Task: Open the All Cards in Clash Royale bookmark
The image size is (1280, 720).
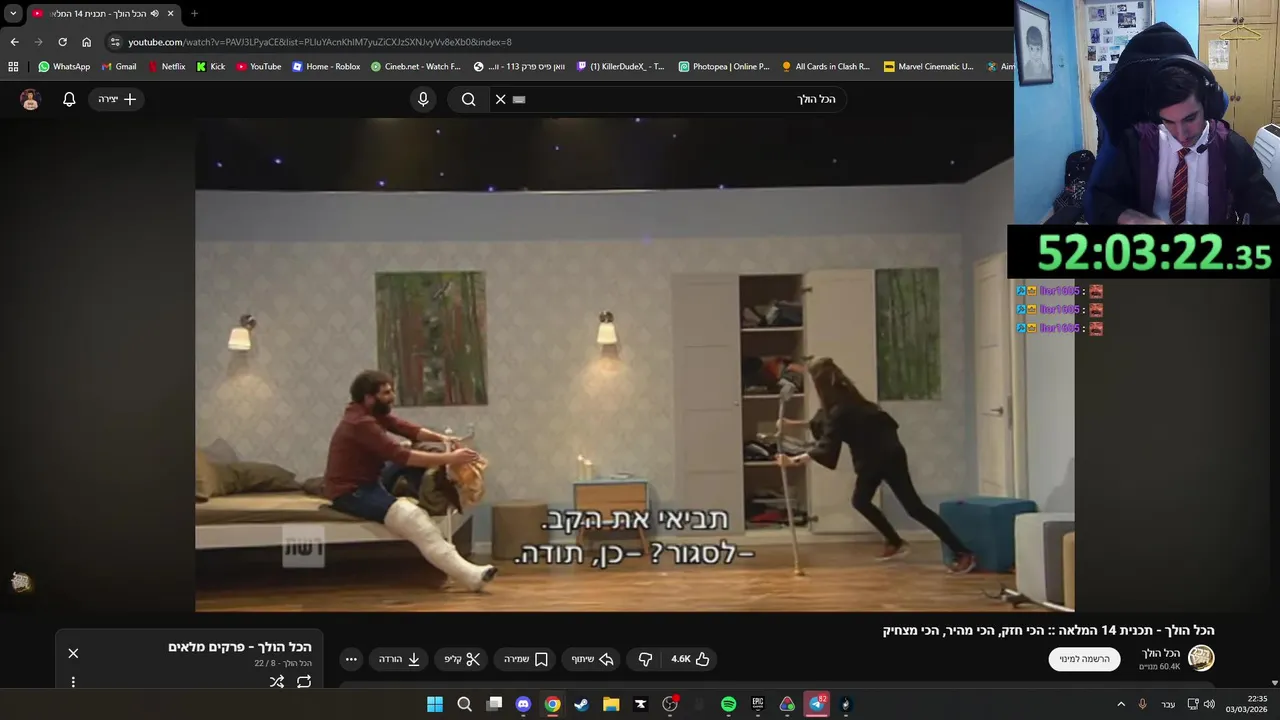Action: (826, 67)
